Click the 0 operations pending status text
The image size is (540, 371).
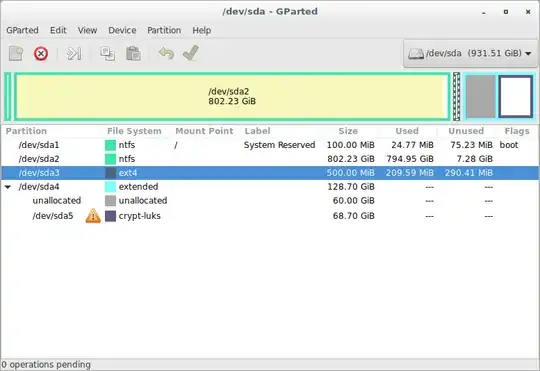[x=46, y=364]
